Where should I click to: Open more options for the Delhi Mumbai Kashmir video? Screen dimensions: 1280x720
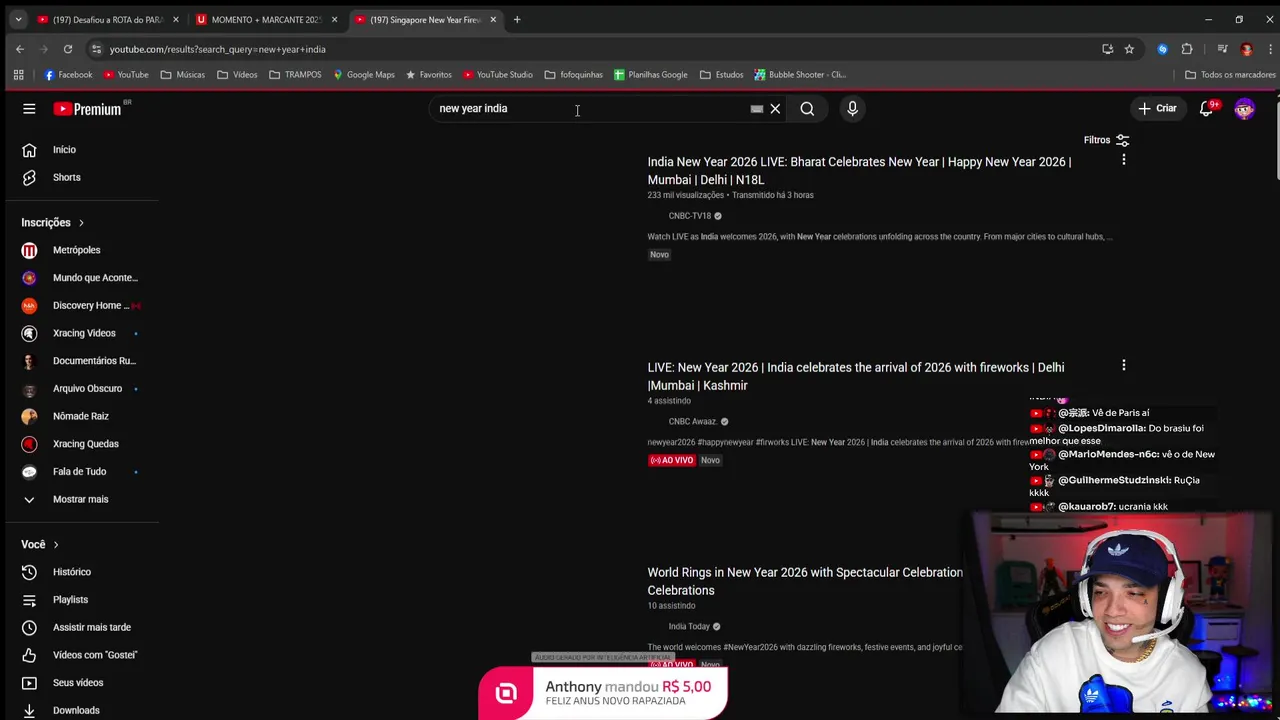(x=1123, y=366)
